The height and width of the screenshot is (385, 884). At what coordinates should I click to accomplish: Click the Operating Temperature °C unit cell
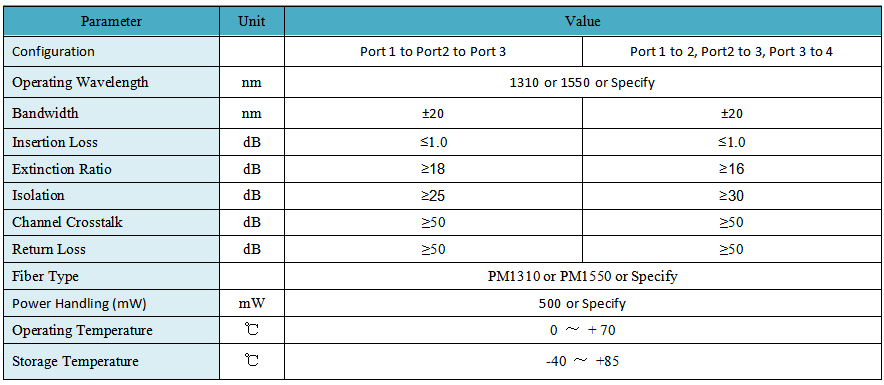tap(251, 330)
